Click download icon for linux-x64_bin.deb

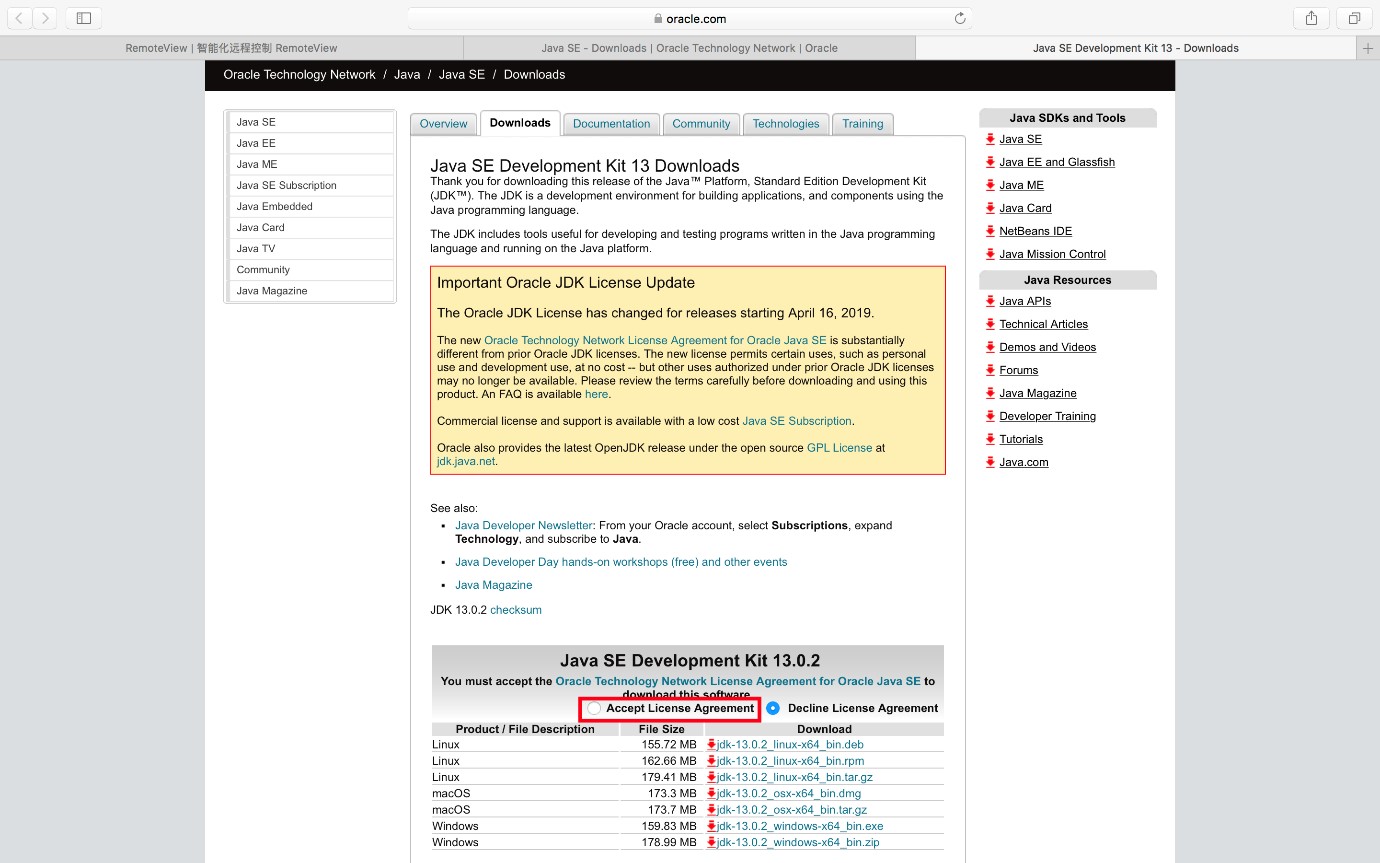712,744
